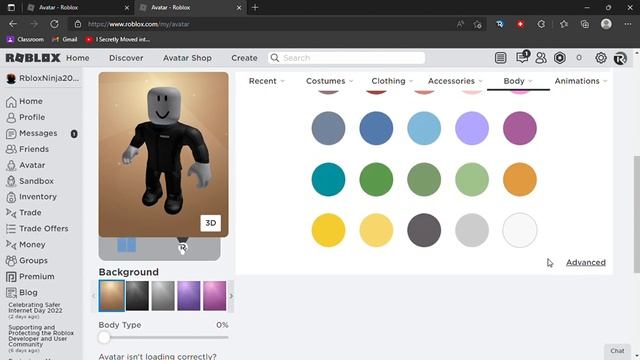640x360 pixels.
Task: Open chat messages icon with badge
Action: pyautogui.click(x=522, y=57)
